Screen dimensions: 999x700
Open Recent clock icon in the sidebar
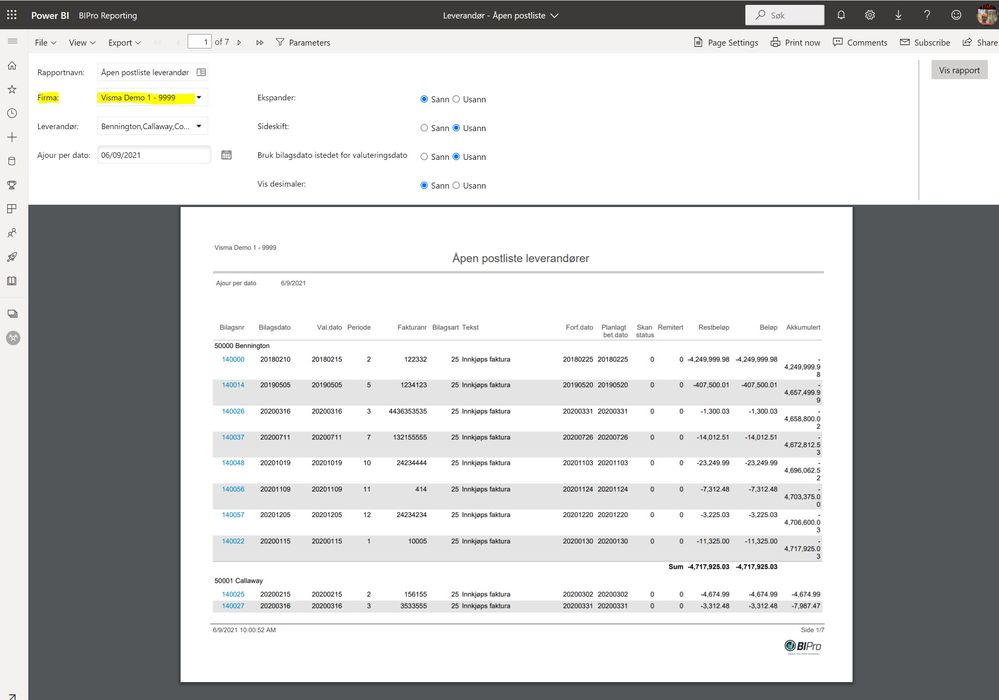[x=12, y=113]
